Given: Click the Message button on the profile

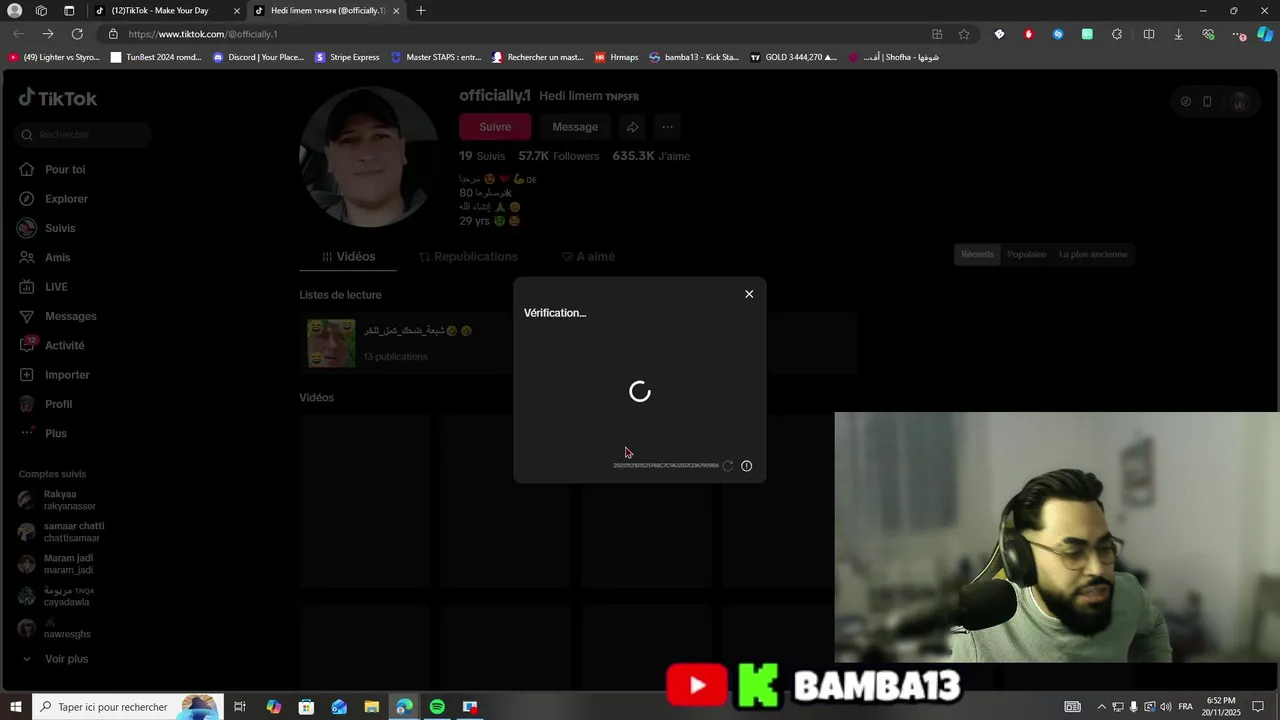Looking at the screenshot, I should [575, 127].
